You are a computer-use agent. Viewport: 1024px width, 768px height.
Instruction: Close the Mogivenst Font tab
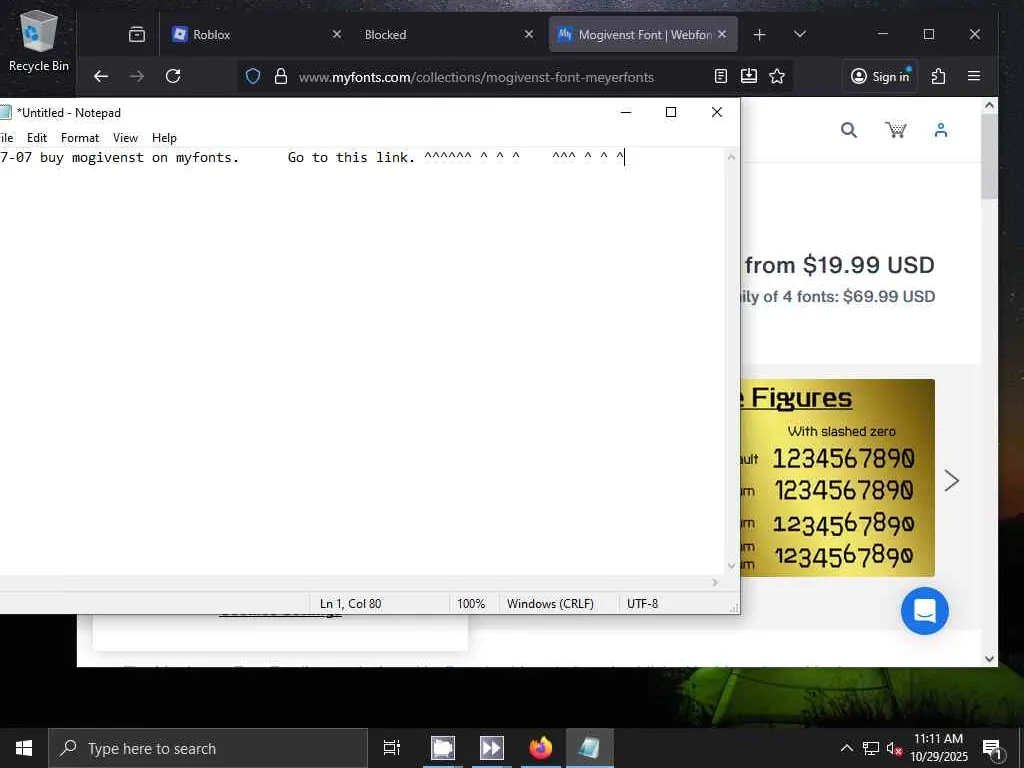point(722,34)
